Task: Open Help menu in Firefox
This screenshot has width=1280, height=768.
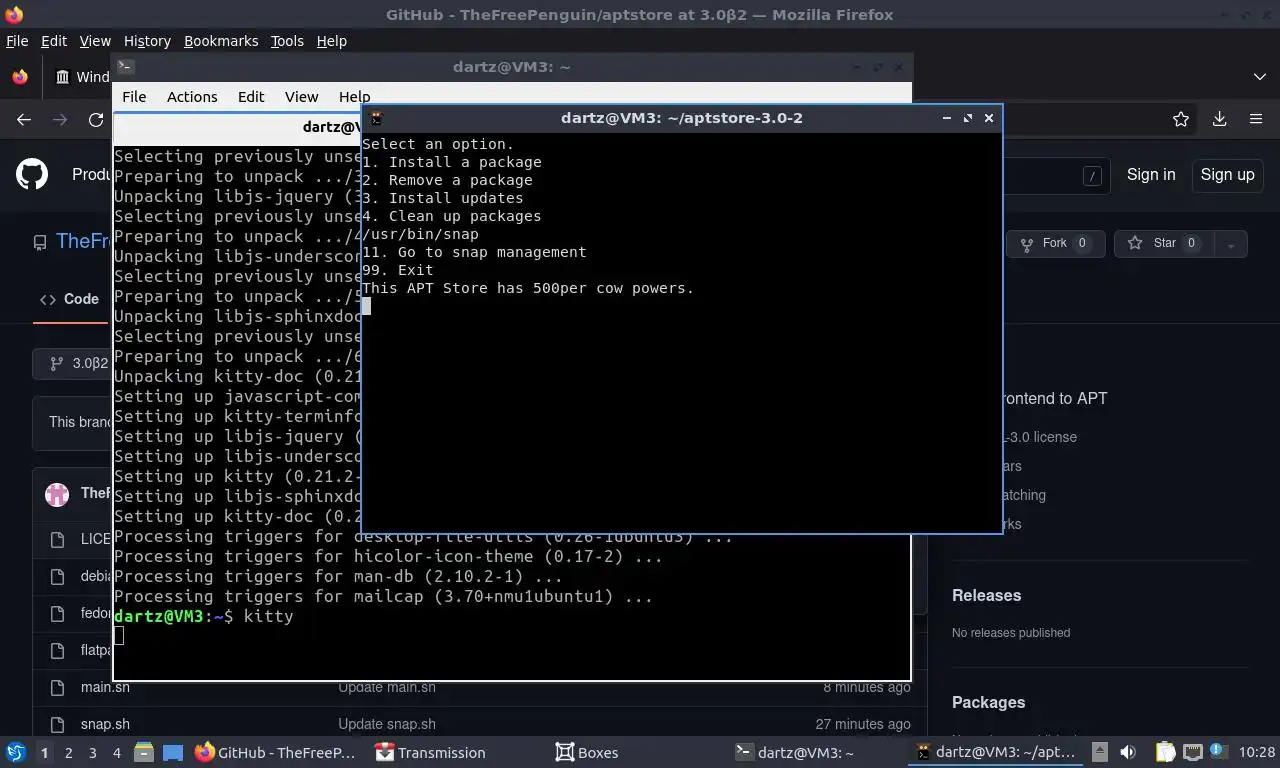Action: [x=331, y=41]
